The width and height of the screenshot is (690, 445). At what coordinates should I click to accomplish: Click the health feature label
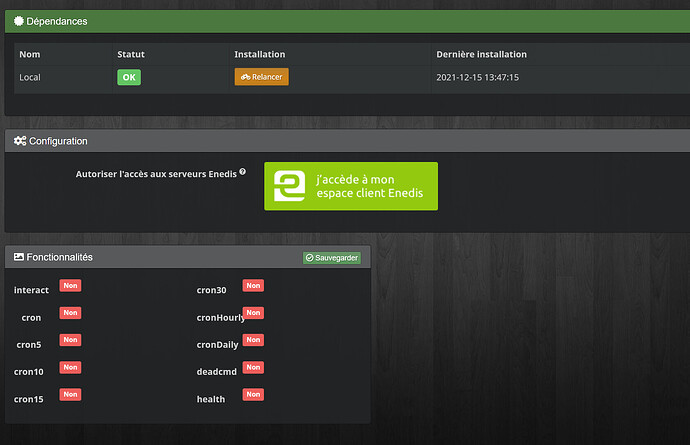211,399
